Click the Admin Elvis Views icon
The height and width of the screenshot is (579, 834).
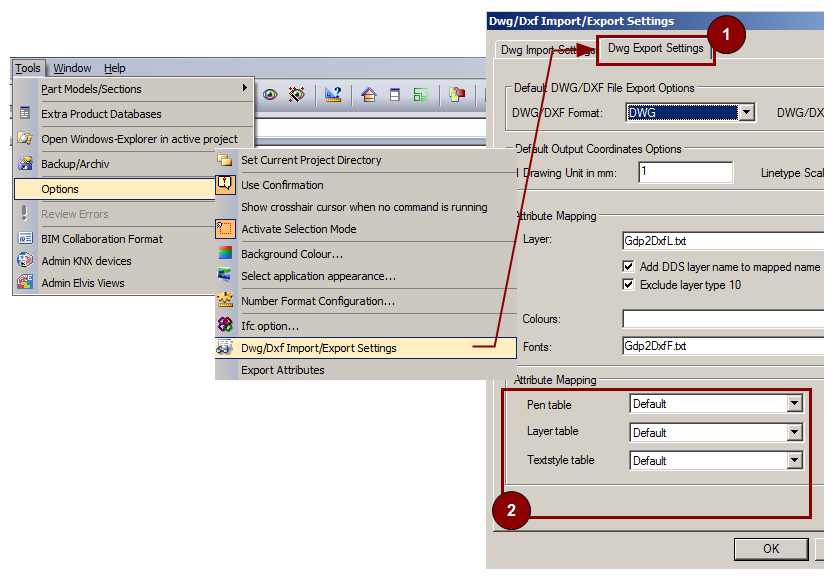(x=24, y=283)
